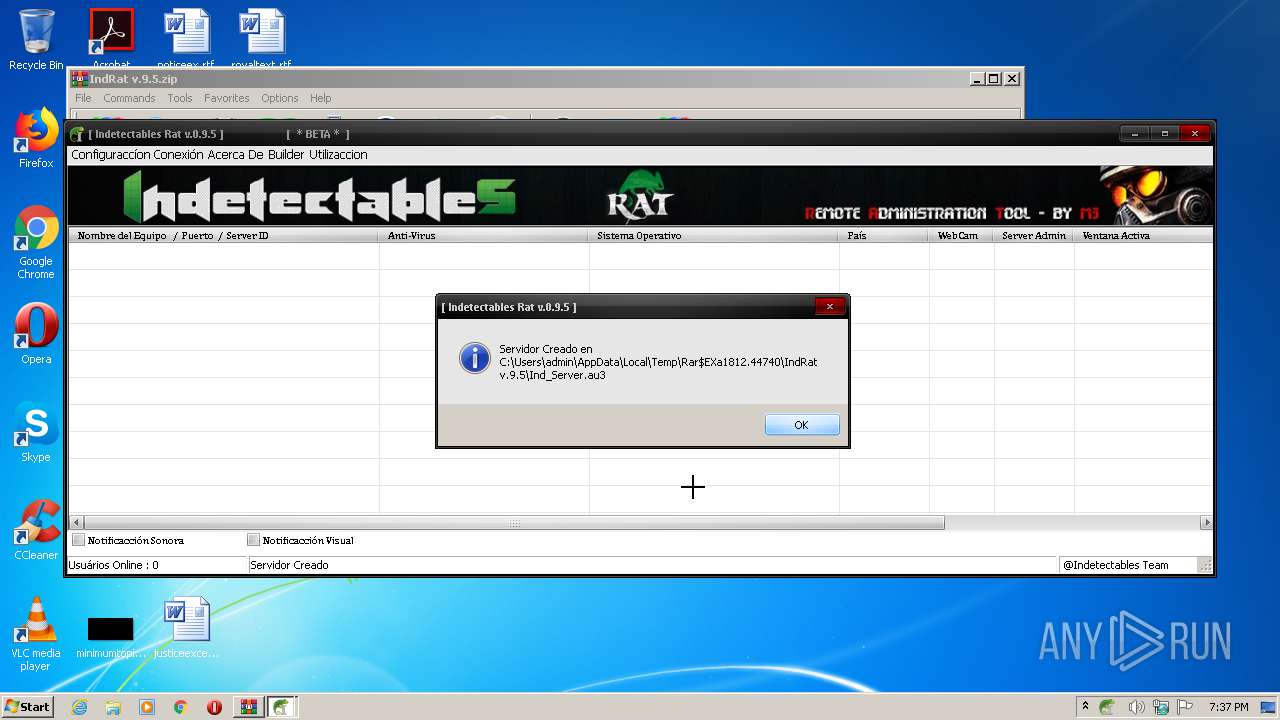Open File menu in WinRAR window
Screen dimensions: 1280x720
tap(83, 98)
